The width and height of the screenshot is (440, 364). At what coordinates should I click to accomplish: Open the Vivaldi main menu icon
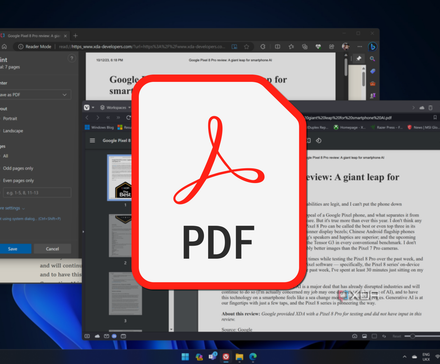coord(87,107)
